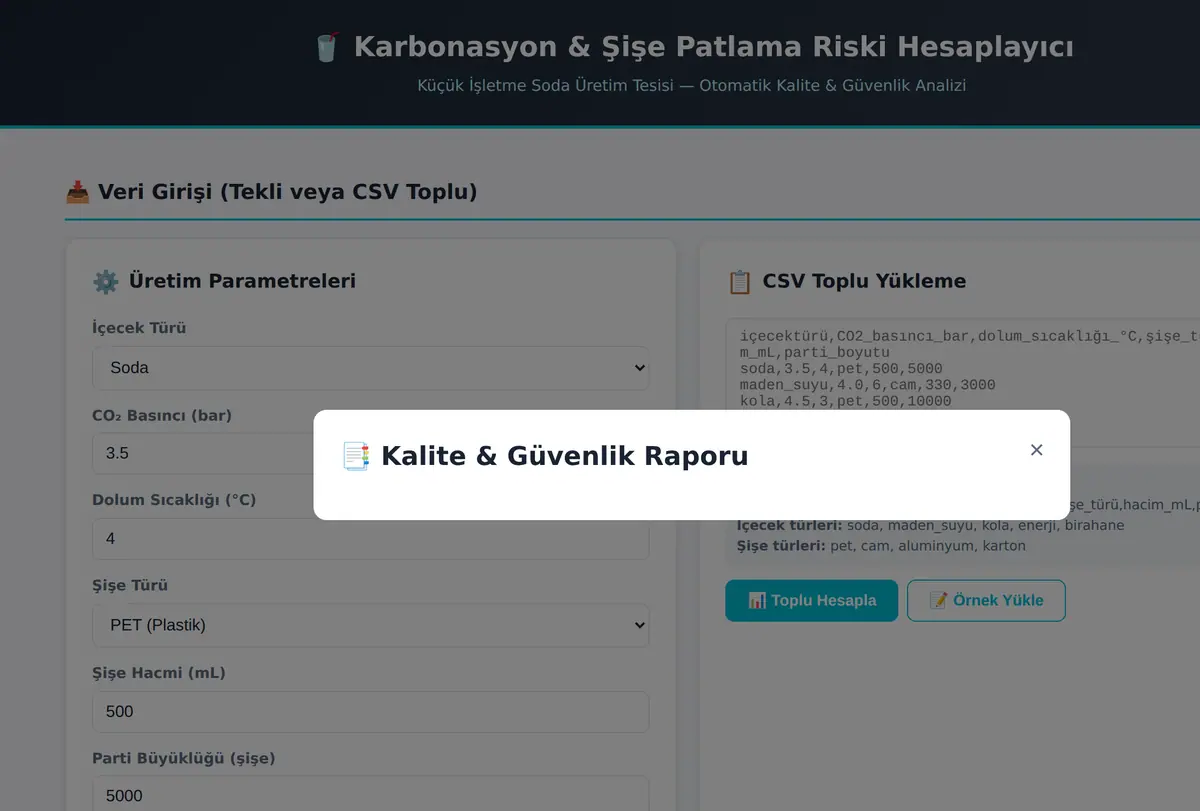This screenshot has height=811, width=1200.
Task: Focus the Parti Büyüklüğü input with value 5000
Action: 371,796
